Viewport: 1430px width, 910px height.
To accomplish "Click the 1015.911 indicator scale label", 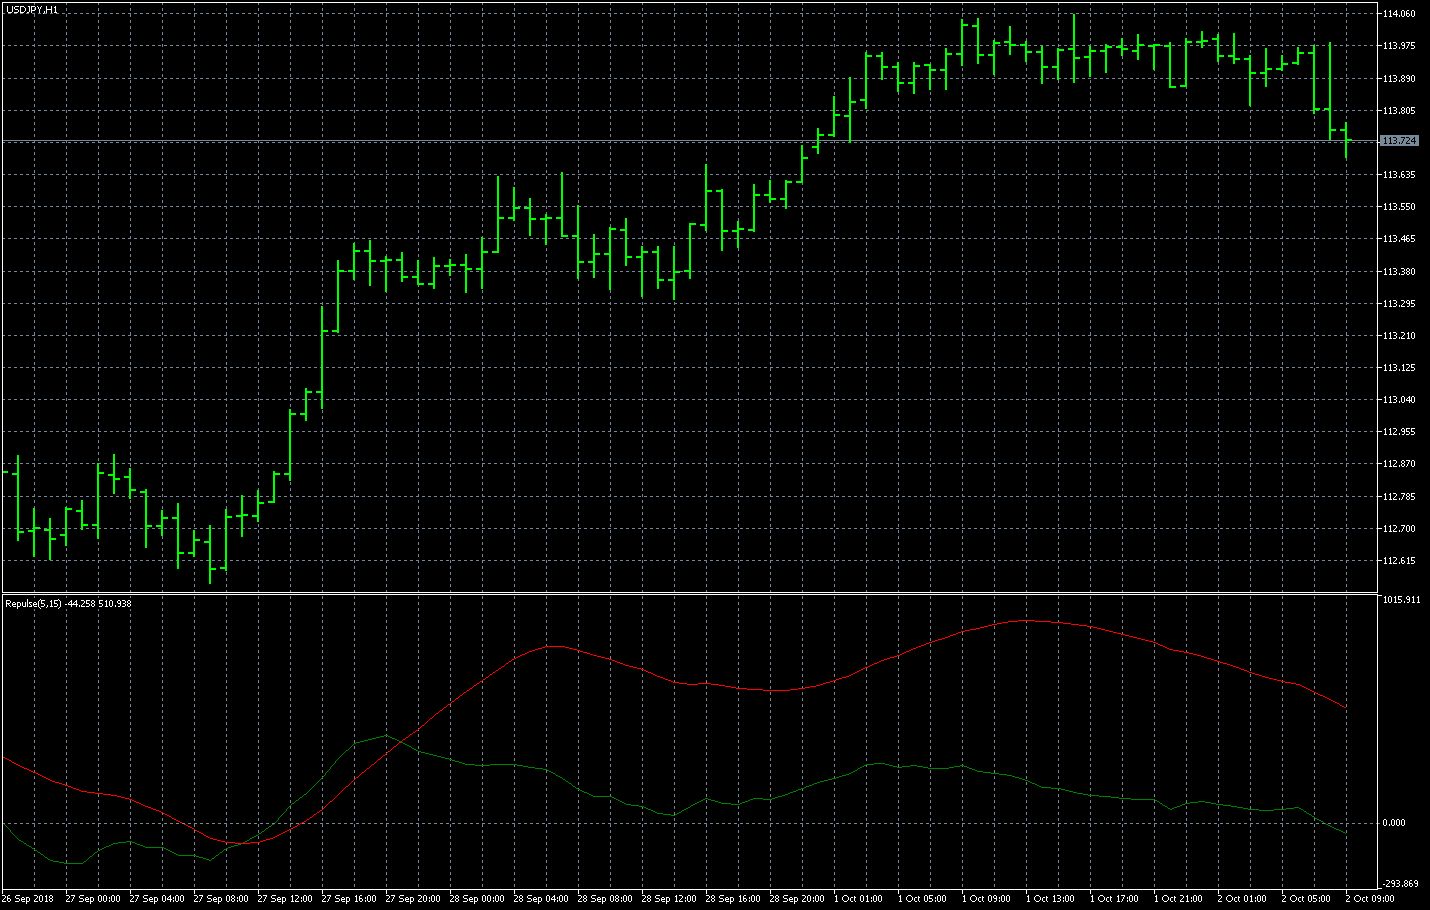I will tap(1400, 600).
